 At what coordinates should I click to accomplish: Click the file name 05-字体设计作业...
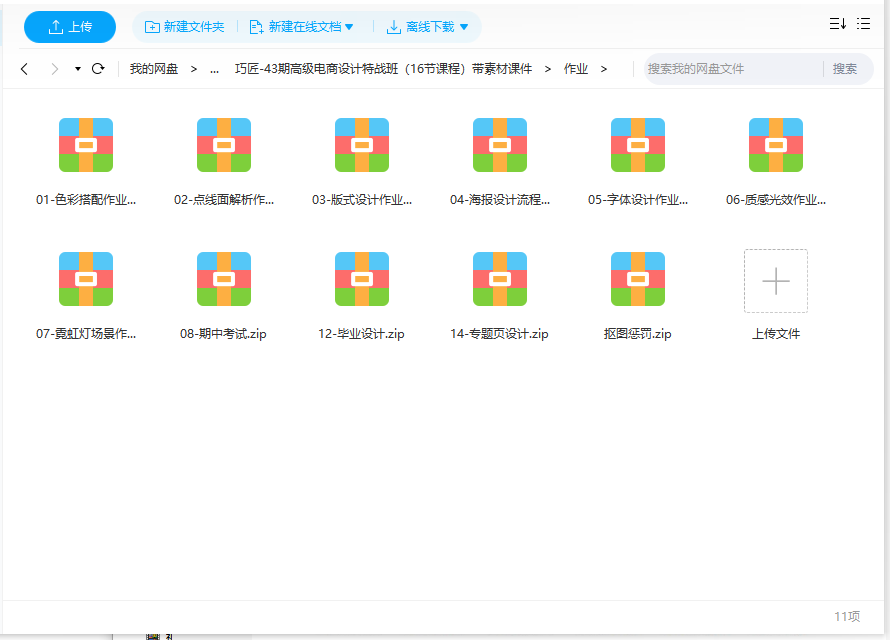click(637, 200)
